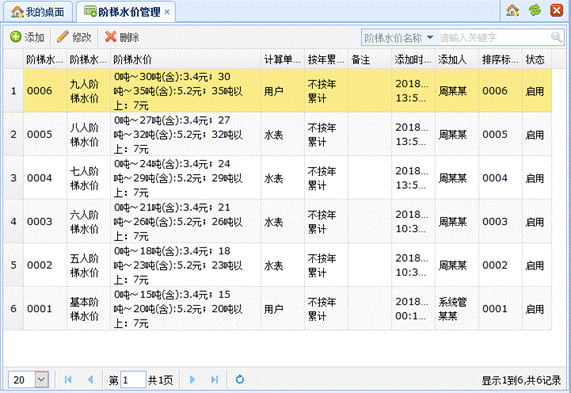Click price cell starting 0吨~21吨(含)
Viewport: 571px width, 393px height.
(185, 221)
